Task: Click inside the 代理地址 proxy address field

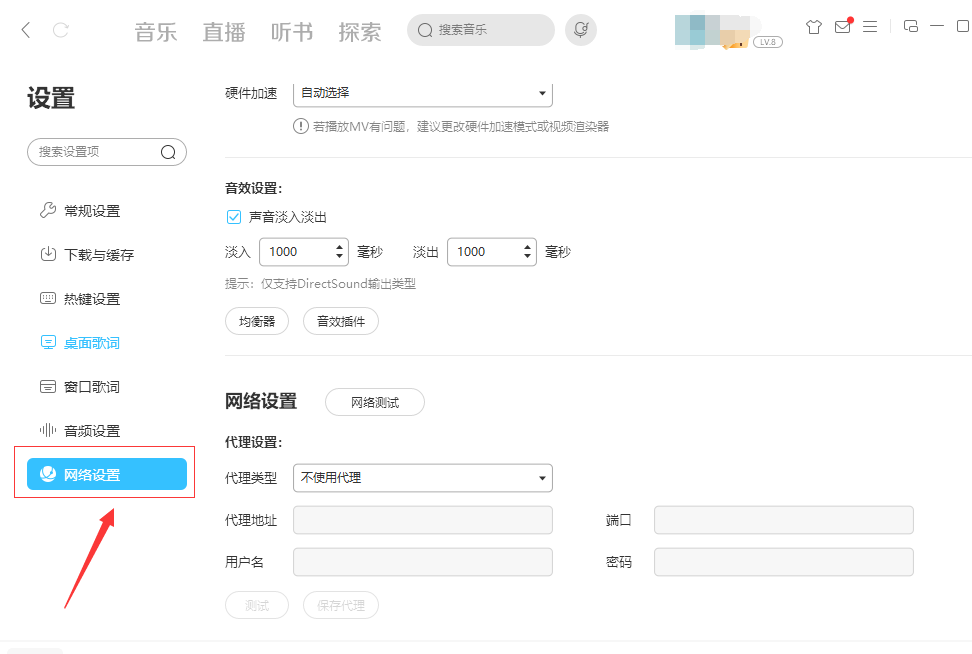Action: 422,520
